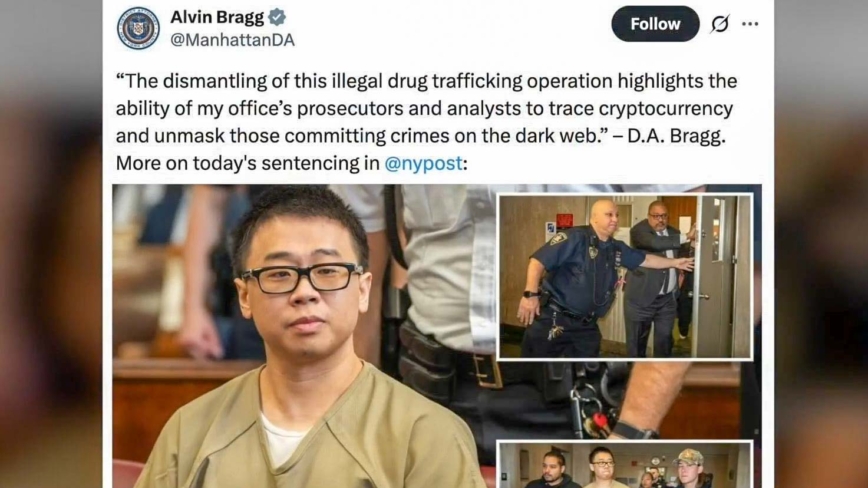868x488 pixels.
Task: Open the three-dot more options menu
Action: pos(750,24)
